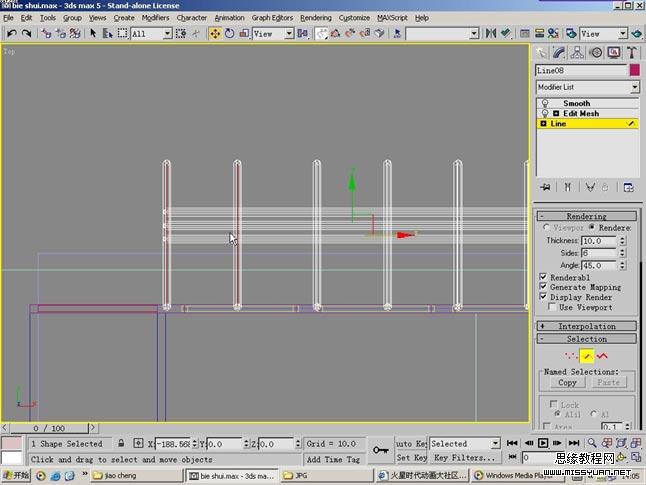Screen dimensions: 646x485
Task: Choose the Select and Move tool
Action: (x=215, y=33)
